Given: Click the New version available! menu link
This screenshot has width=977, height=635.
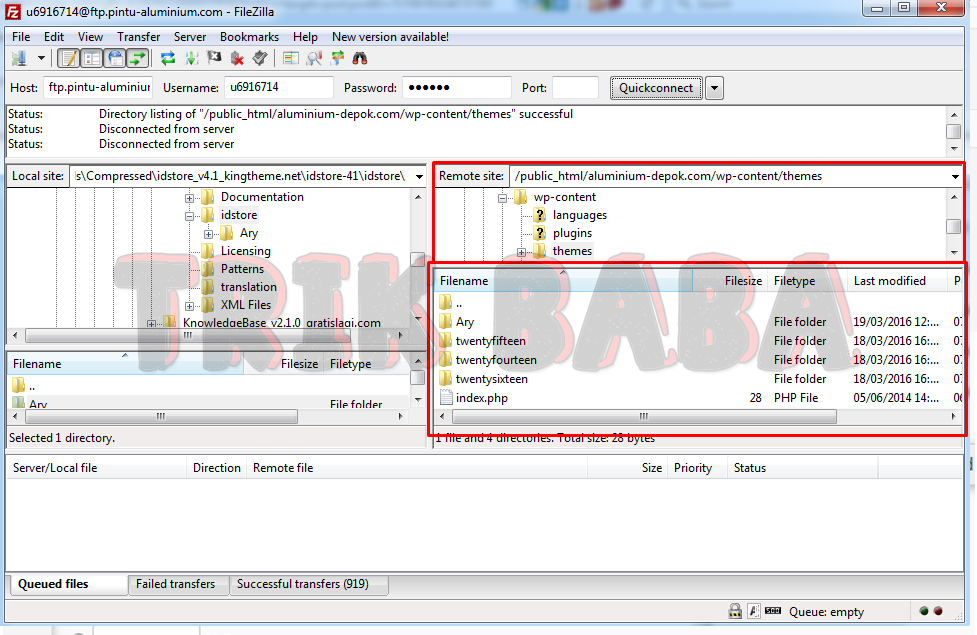Looking at the screenshot, I should click(390, 37).
